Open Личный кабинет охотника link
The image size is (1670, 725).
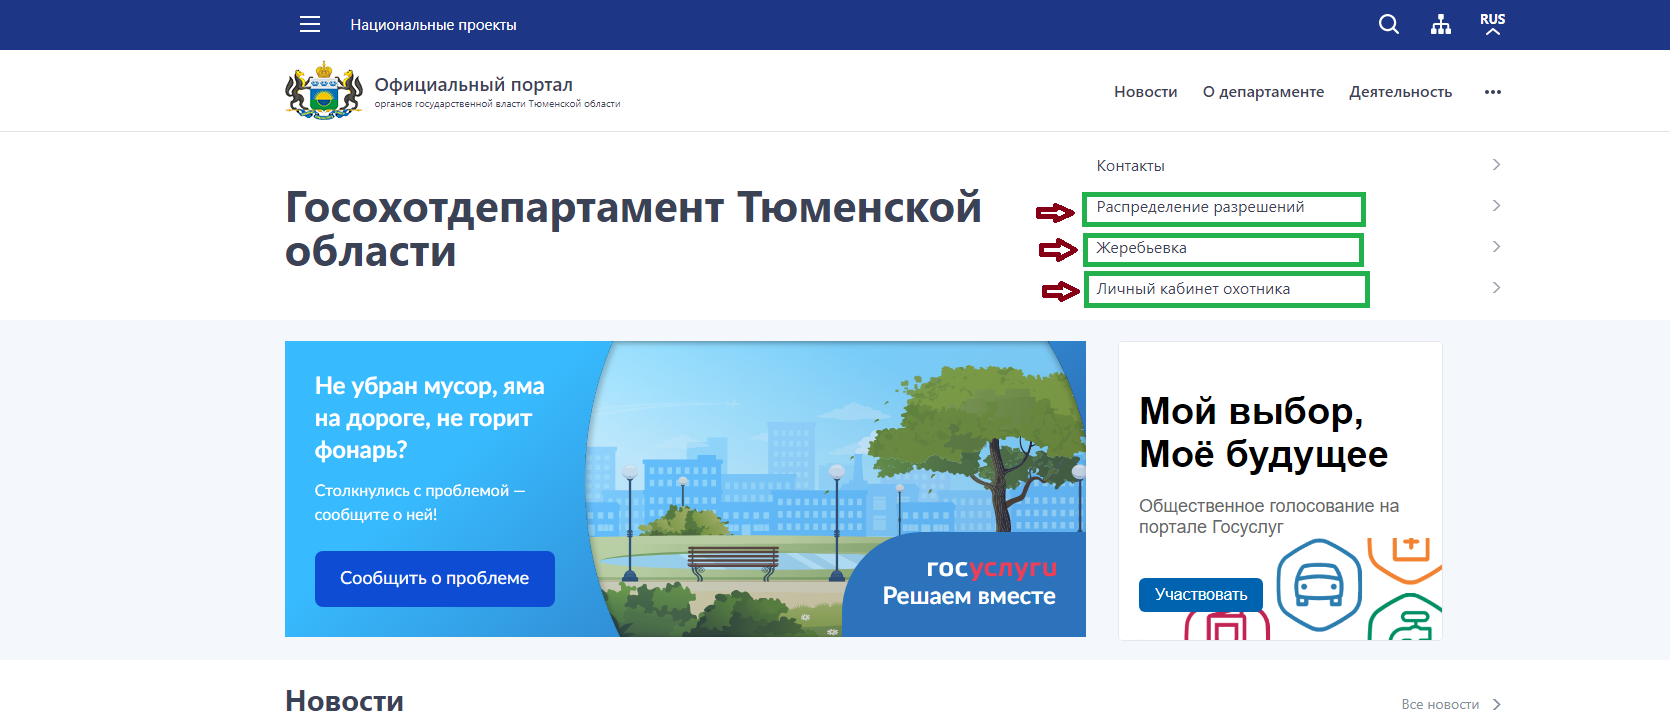tap(1193, 289)
